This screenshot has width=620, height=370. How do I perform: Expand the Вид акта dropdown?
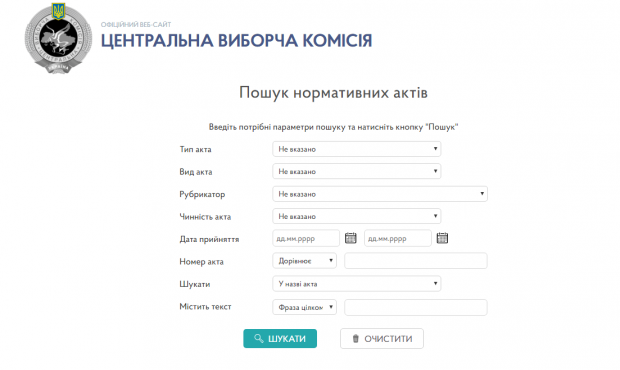coord(357,172)
